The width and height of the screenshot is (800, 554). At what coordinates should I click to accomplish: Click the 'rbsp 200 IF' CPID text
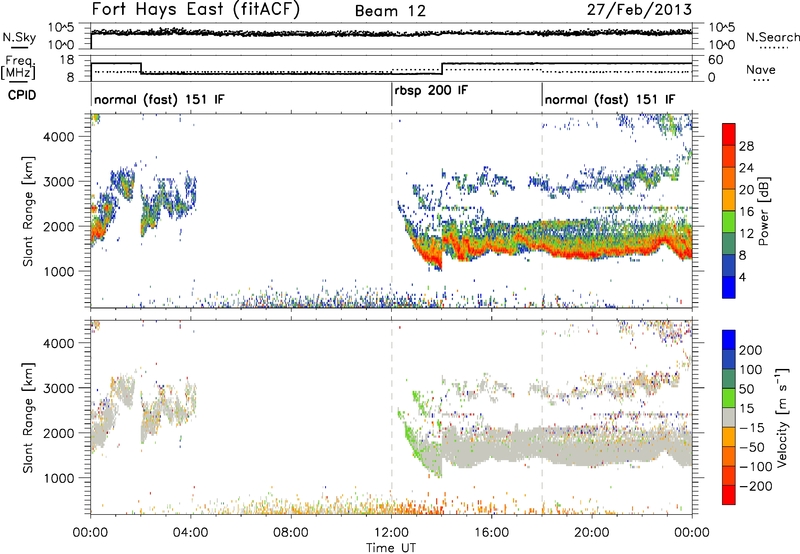pos(431,91)
